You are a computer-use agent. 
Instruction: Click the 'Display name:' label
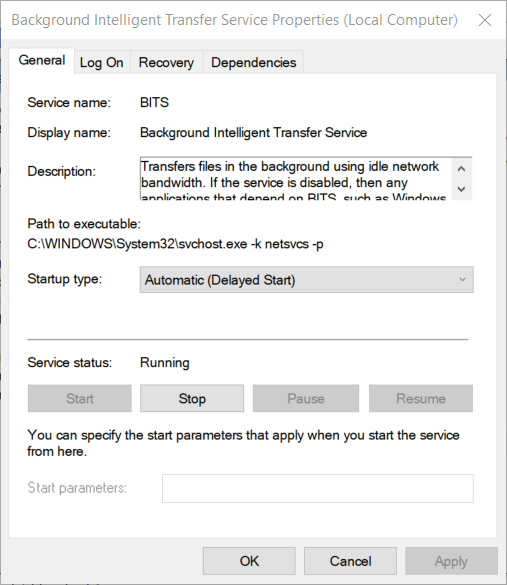coord(69,132)
